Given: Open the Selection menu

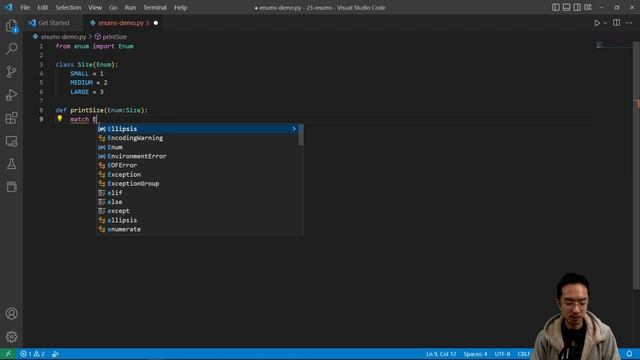Looking at the screenshot, I should point(68,7).
